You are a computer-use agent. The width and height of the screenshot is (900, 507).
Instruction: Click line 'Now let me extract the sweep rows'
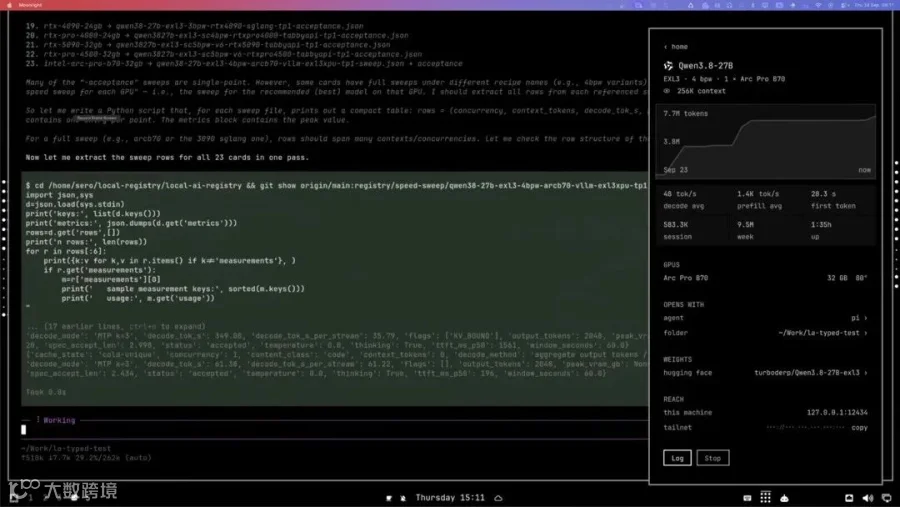pyautogui.click(x=167, y=157)
